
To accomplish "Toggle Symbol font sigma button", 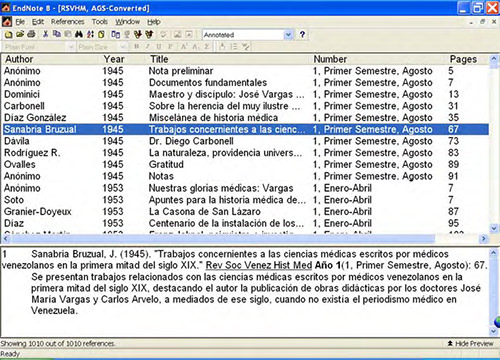I will tap(207, 47).
